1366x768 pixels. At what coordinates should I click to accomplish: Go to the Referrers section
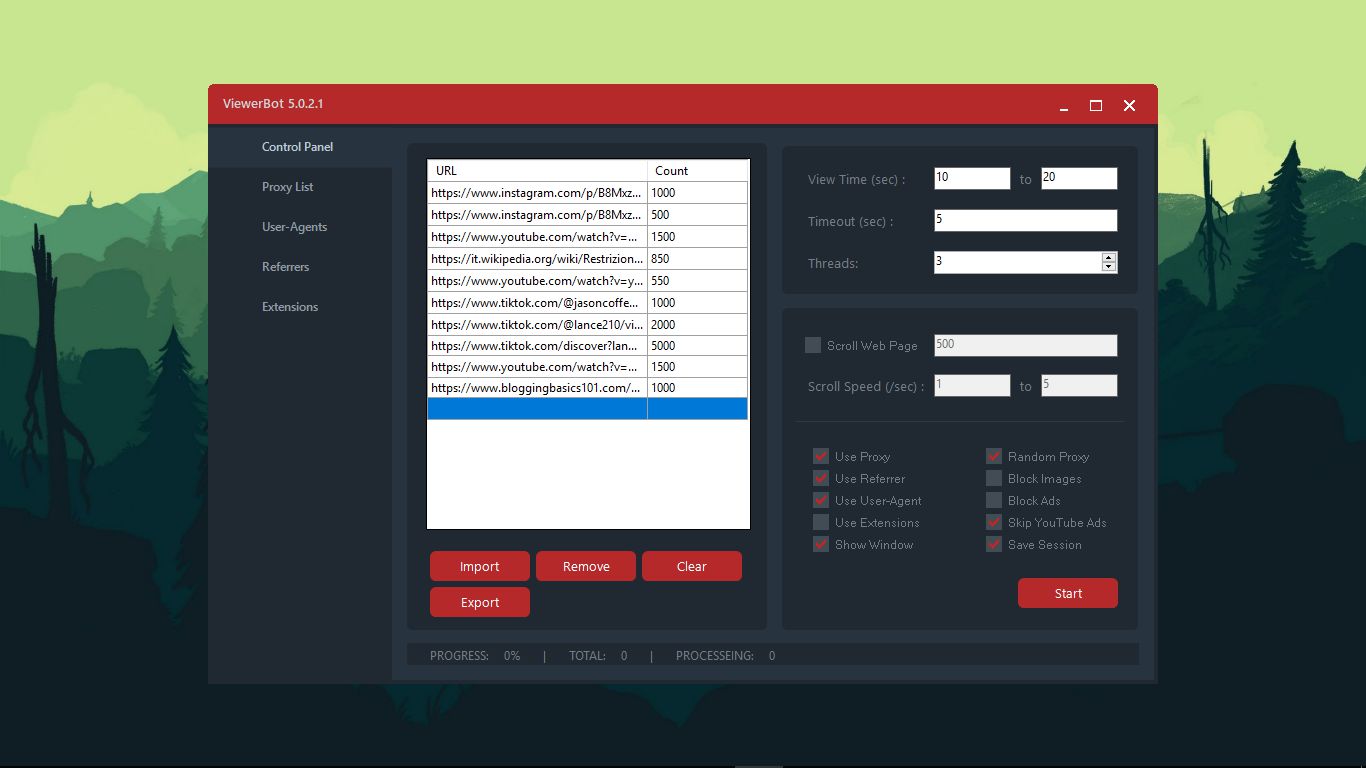[285, 267]
